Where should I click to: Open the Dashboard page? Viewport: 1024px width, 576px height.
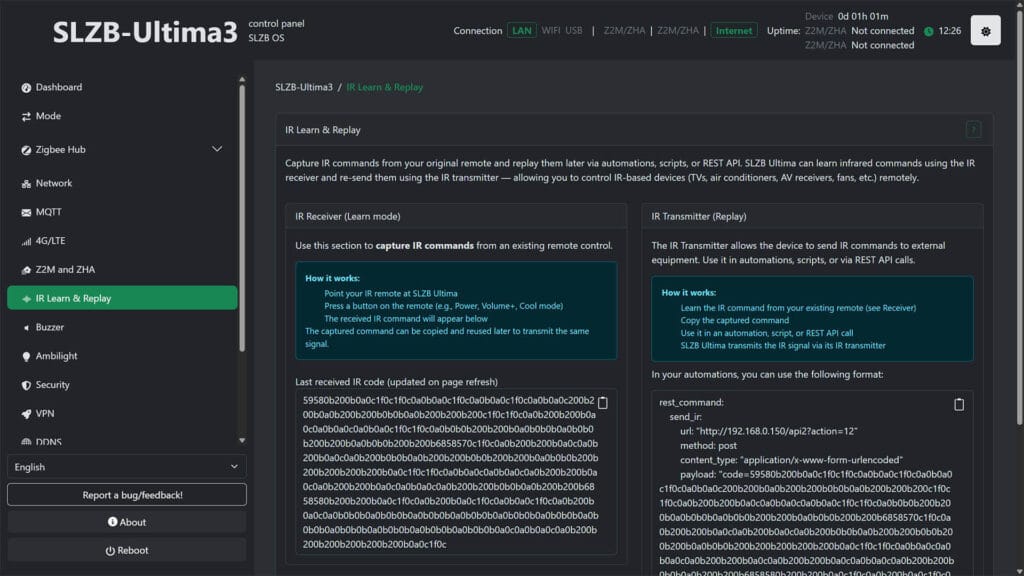59,87
